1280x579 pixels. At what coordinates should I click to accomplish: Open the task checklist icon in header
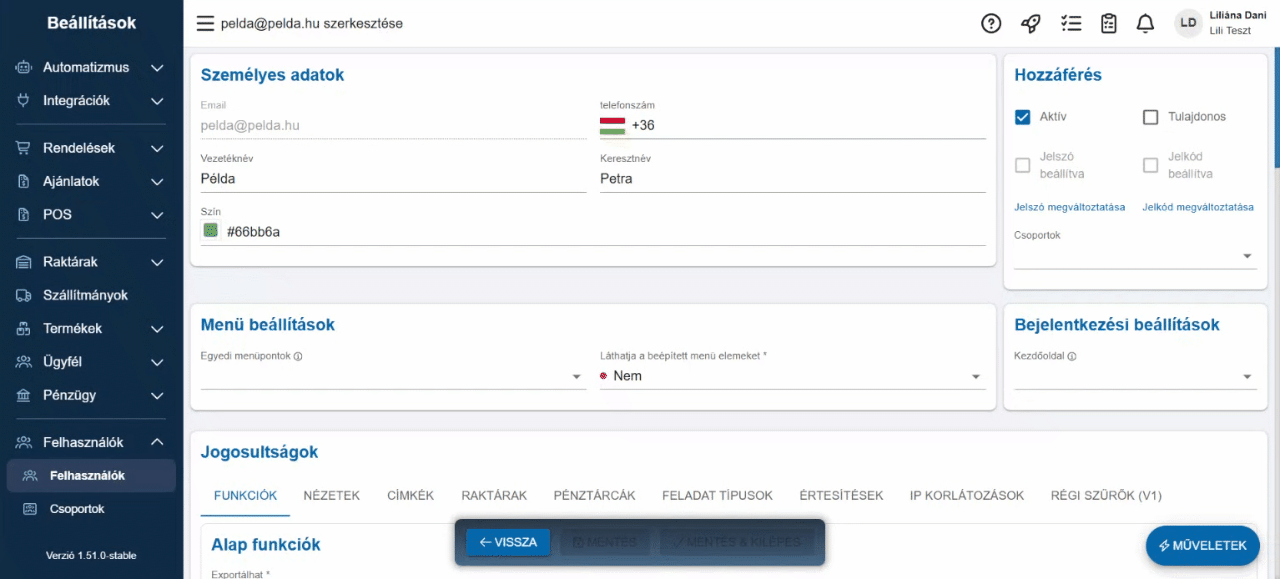click(x=1071, y=22)
